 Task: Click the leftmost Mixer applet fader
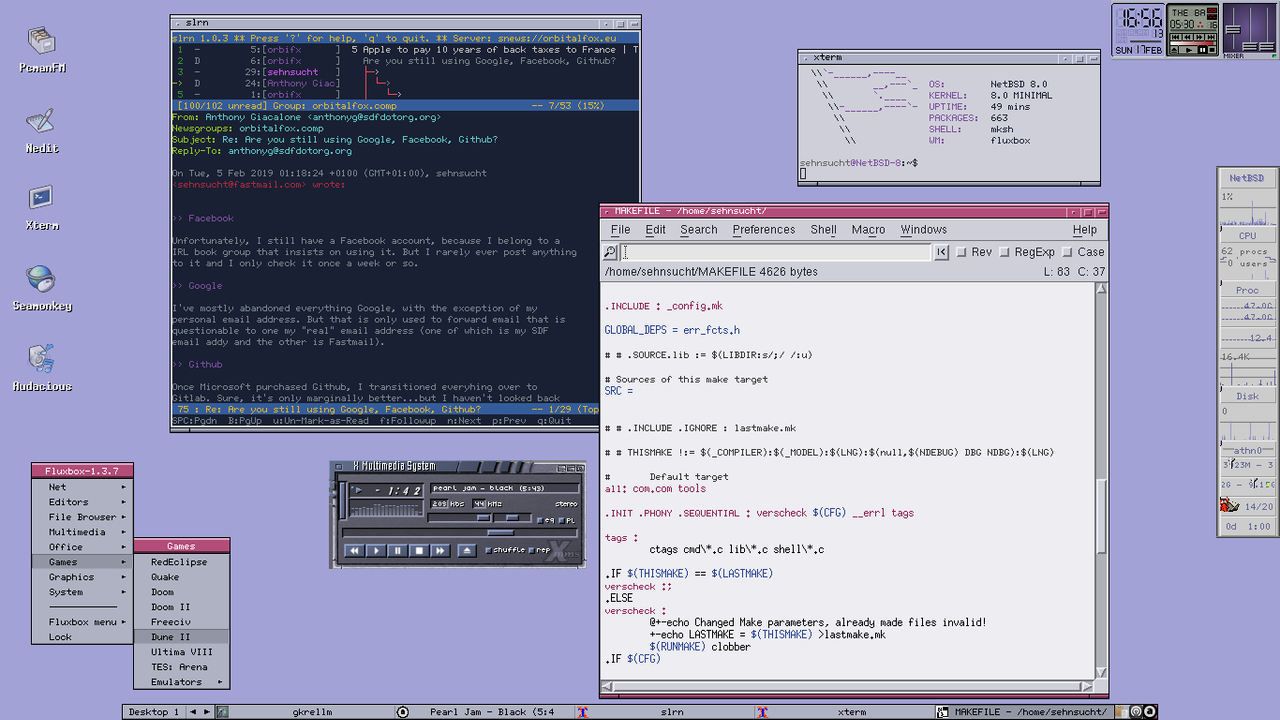click(1233, 29)
